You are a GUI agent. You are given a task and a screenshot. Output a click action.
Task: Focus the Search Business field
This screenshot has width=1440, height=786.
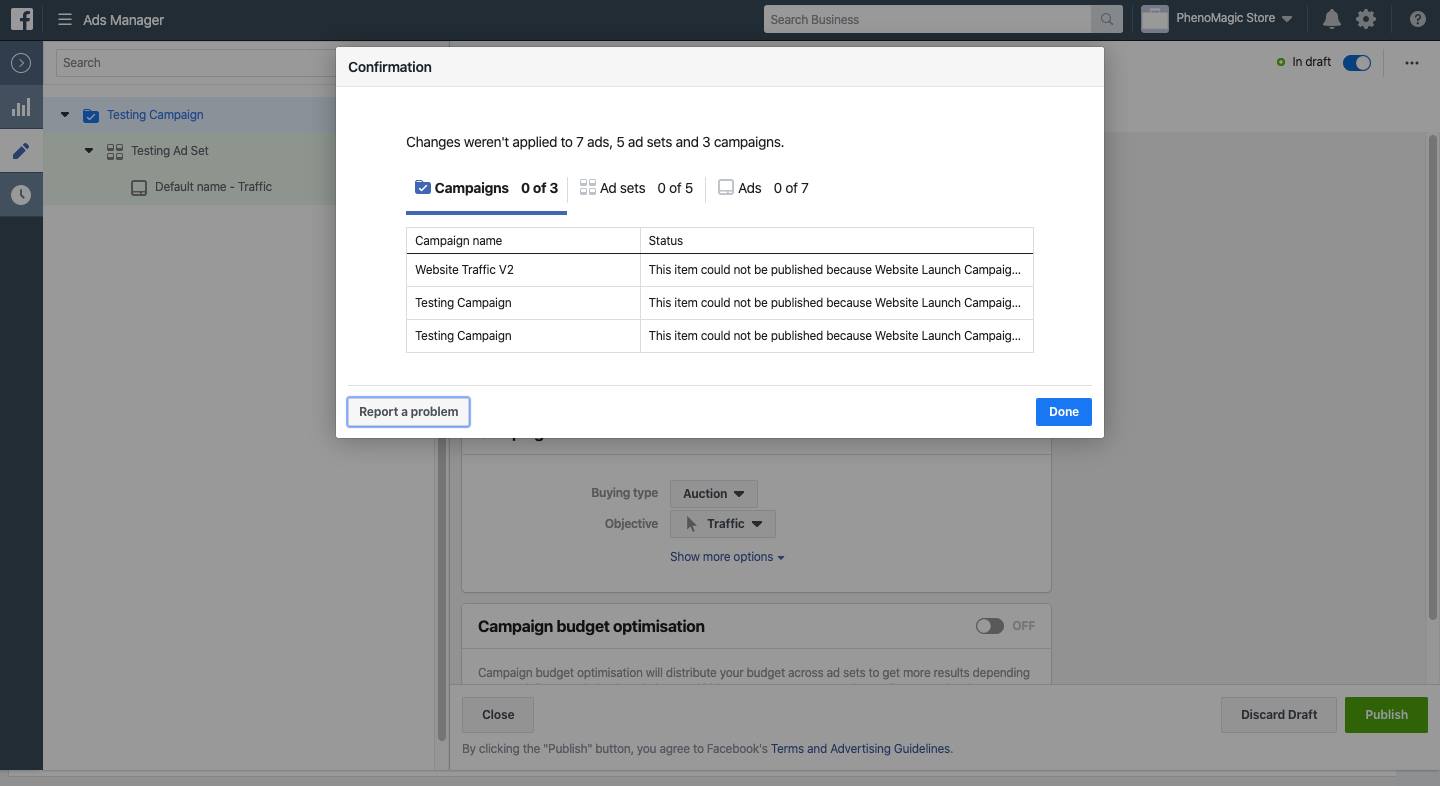(x=927, y=19)
